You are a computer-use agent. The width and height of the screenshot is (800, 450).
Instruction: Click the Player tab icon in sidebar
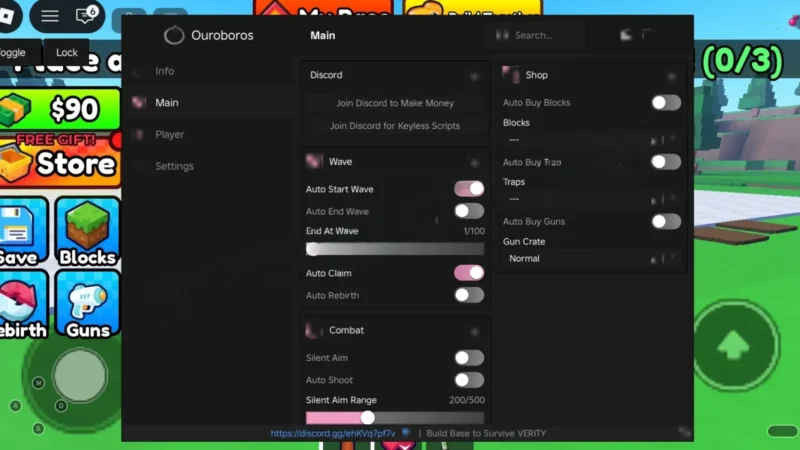tap(138, 134)
